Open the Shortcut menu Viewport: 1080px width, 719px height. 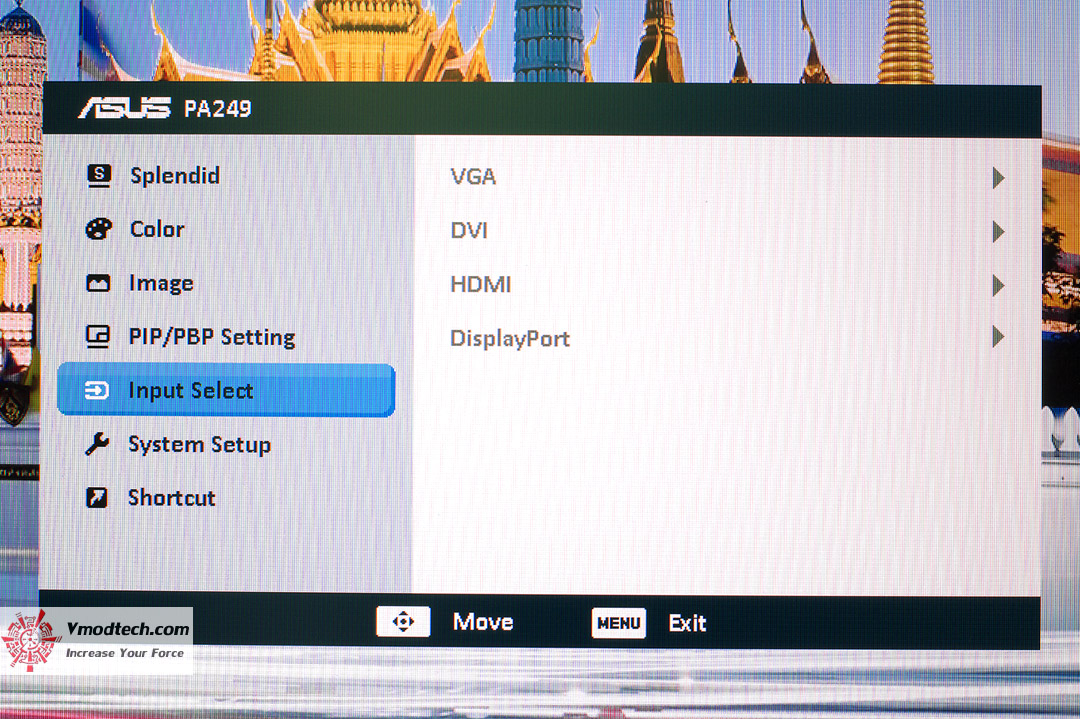point(172,498)
